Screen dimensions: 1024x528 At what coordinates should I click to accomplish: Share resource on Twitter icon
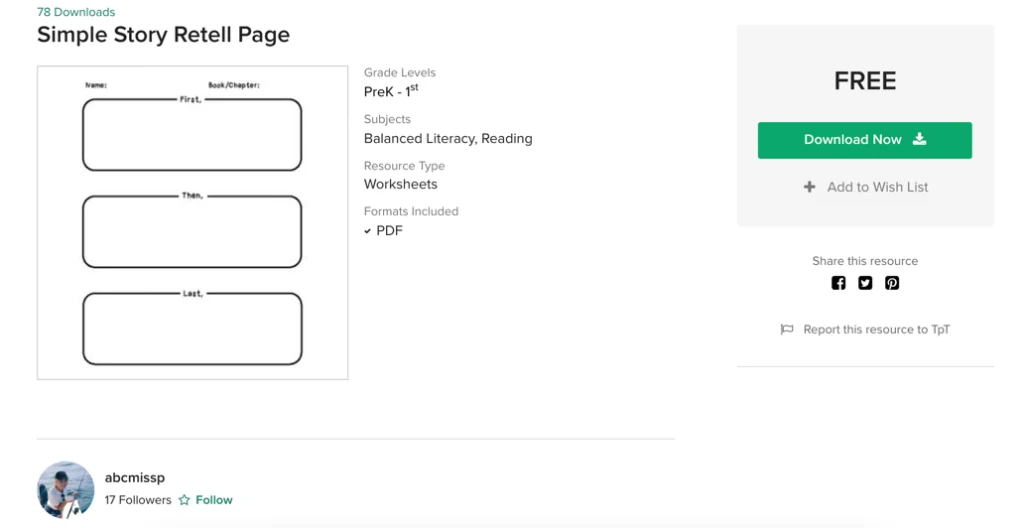pos(865,283)
